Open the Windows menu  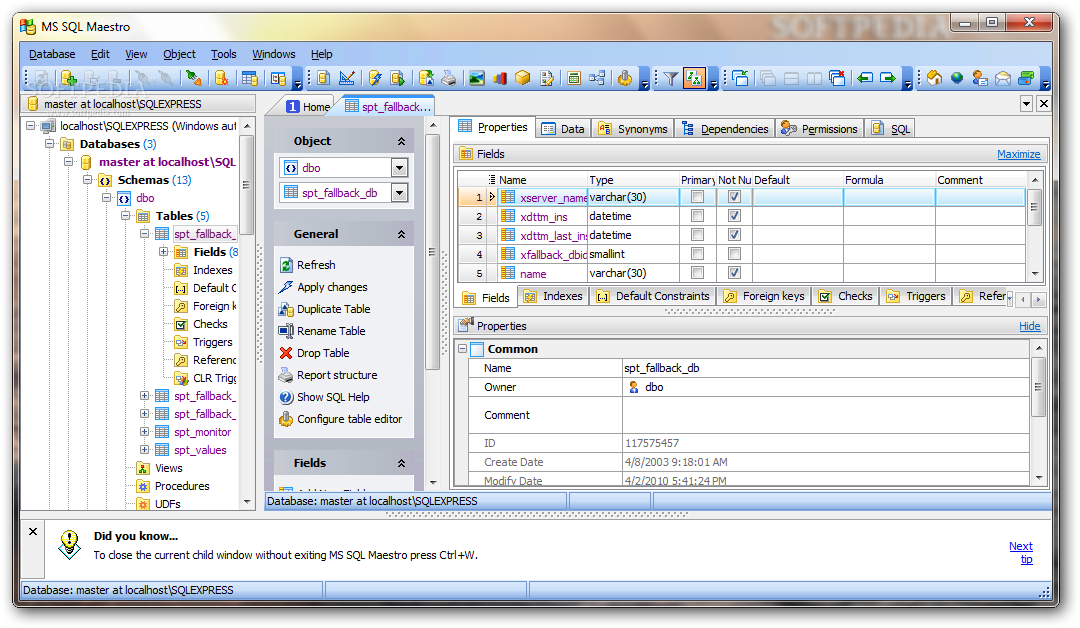(273, 54)
